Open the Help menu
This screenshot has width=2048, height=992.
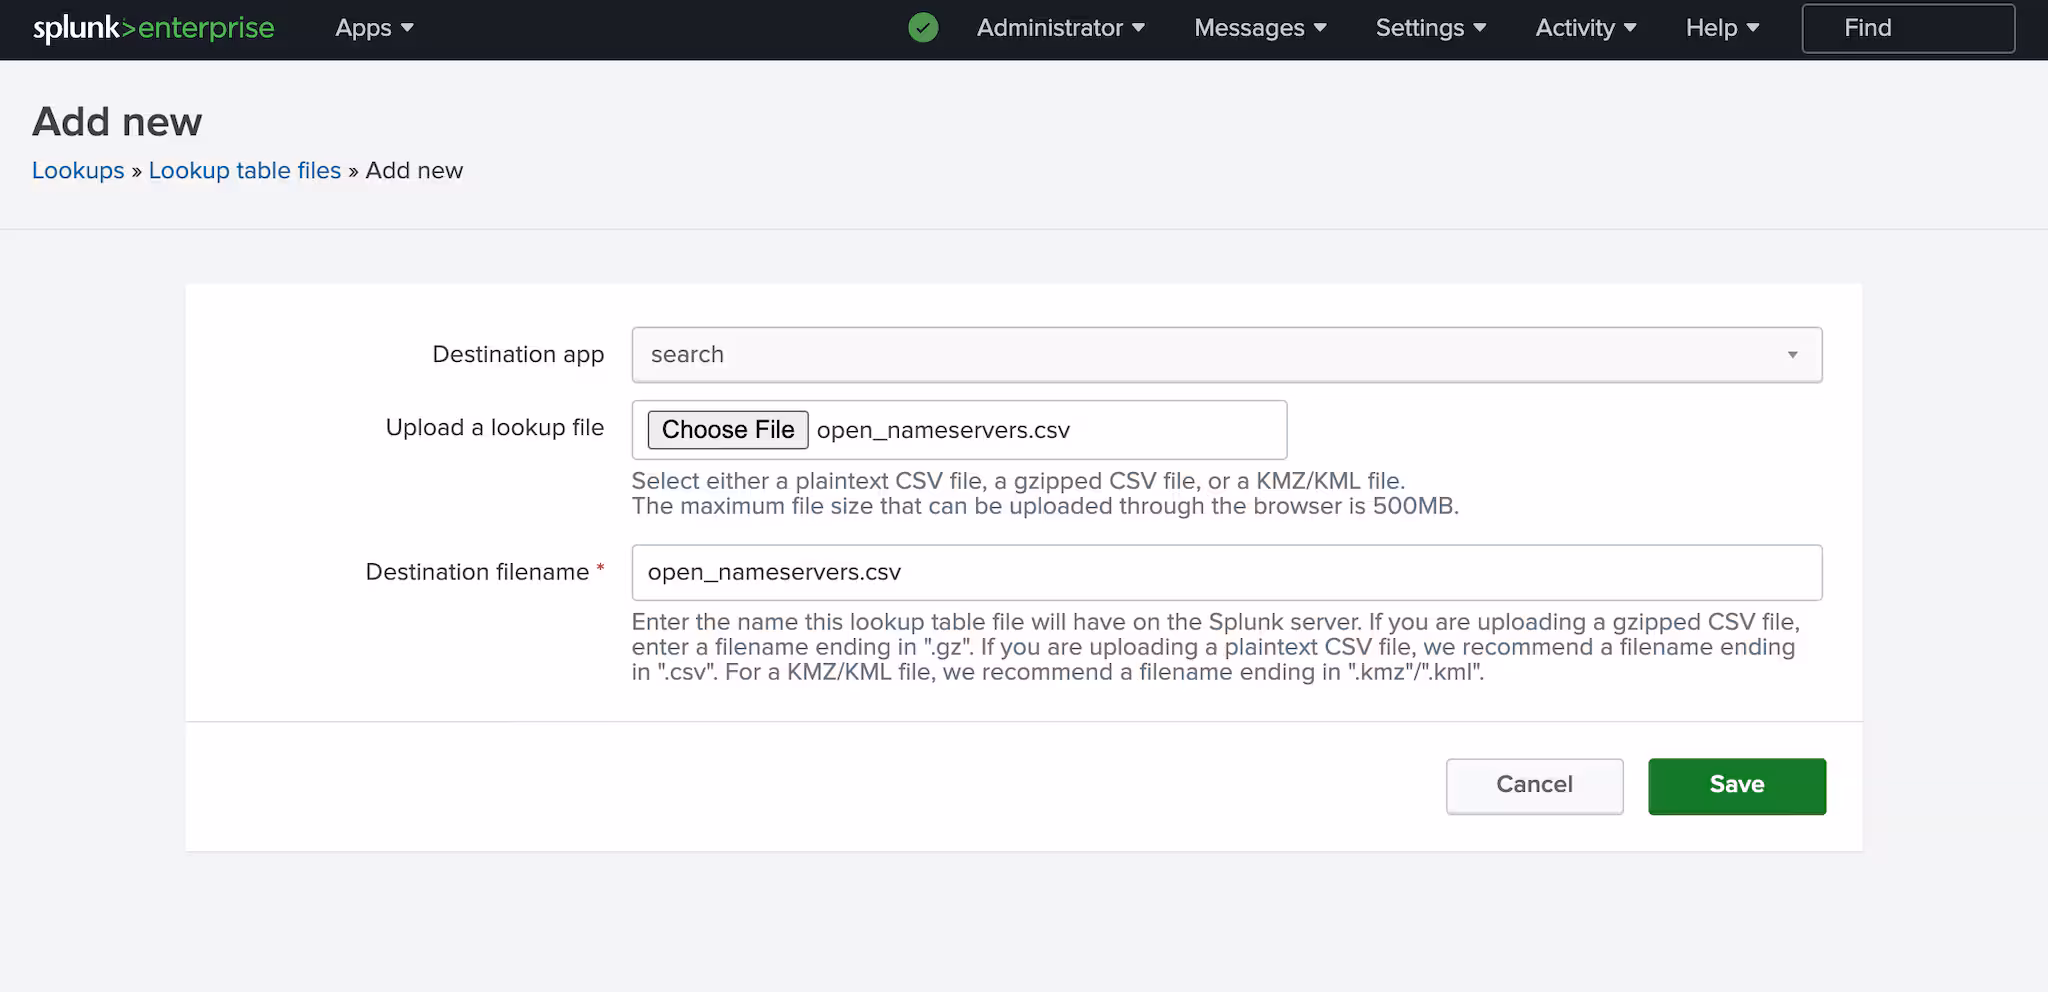pyautogui.click(x=1722, y=28)
